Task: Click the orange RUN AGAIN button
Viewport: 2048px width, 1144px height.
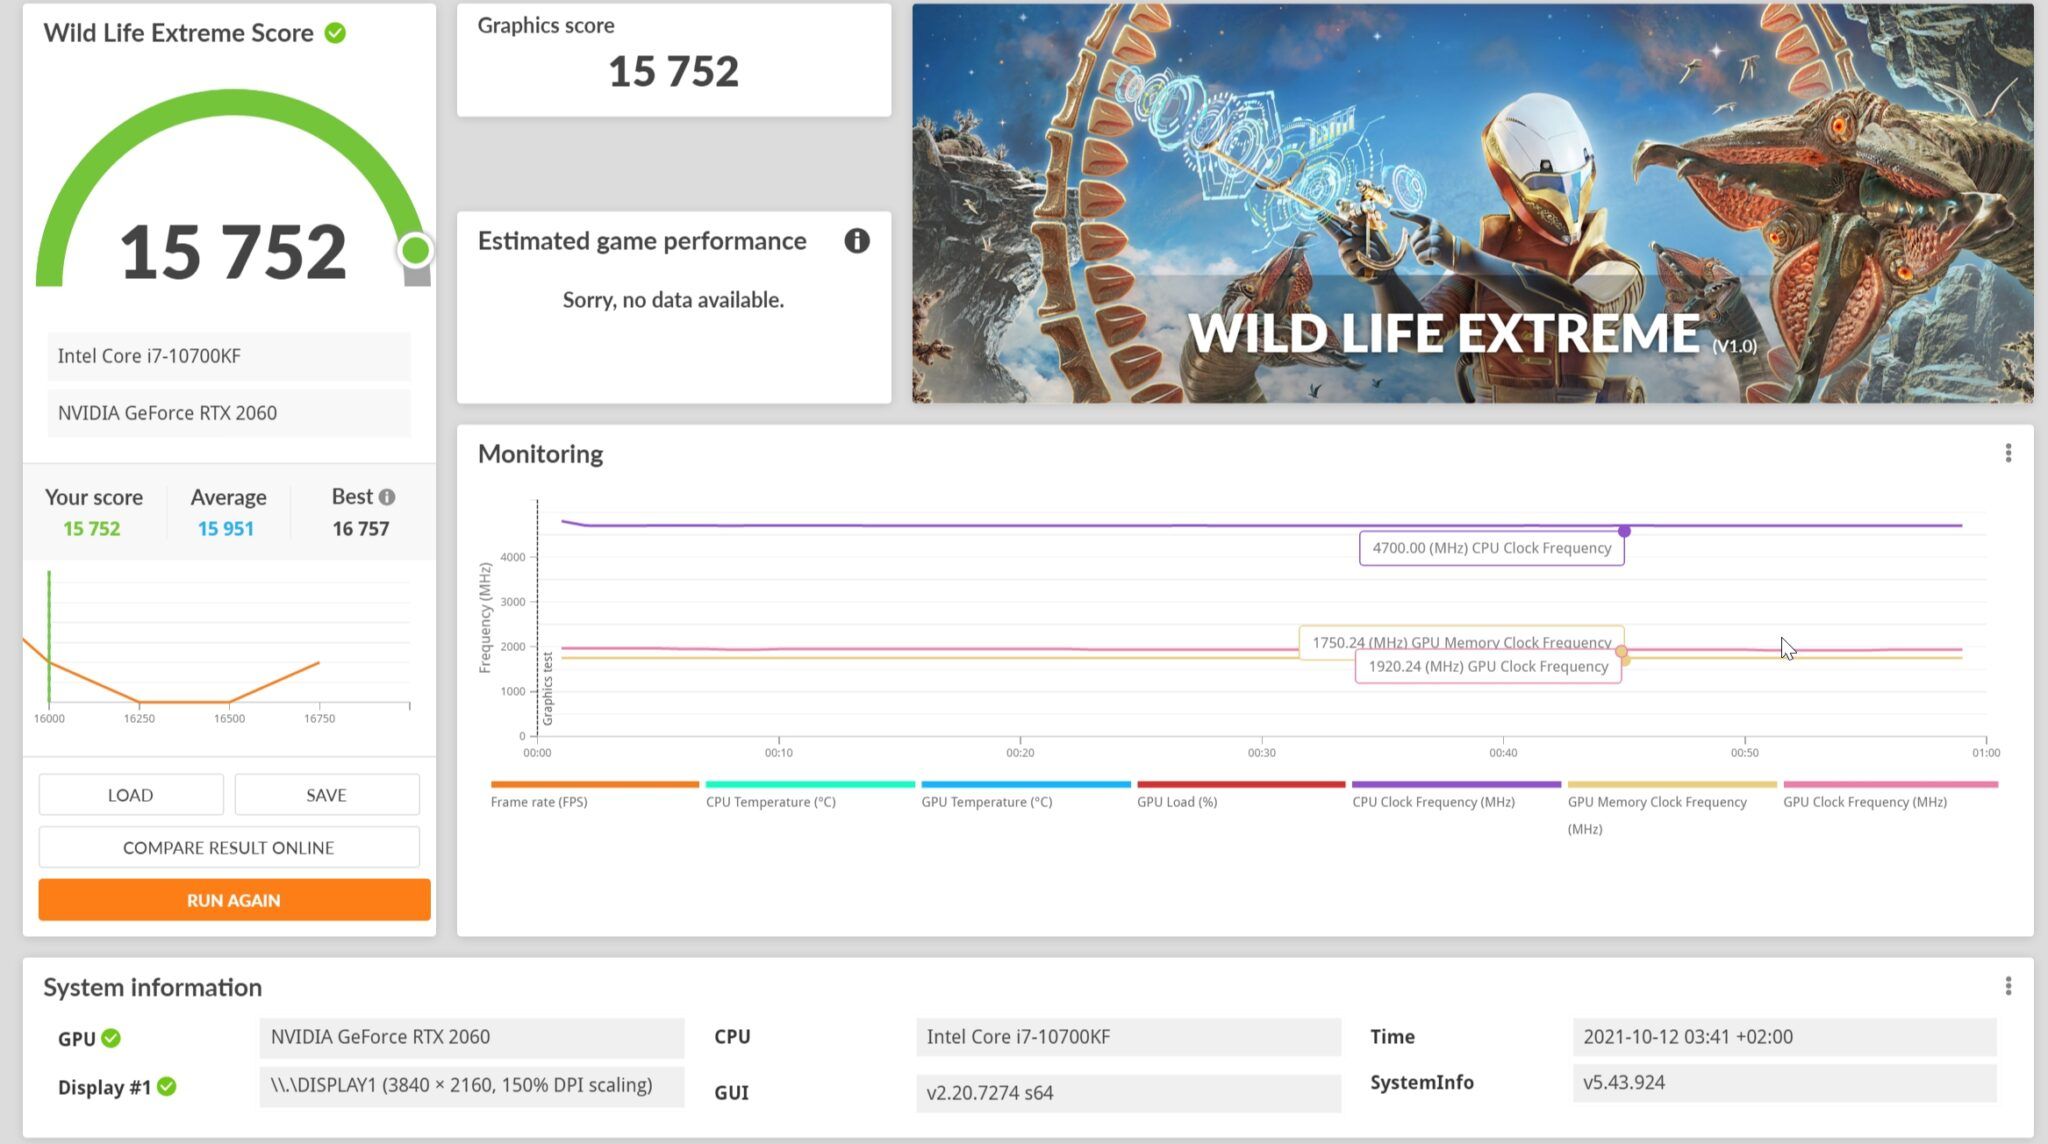Action: [234, 900]
